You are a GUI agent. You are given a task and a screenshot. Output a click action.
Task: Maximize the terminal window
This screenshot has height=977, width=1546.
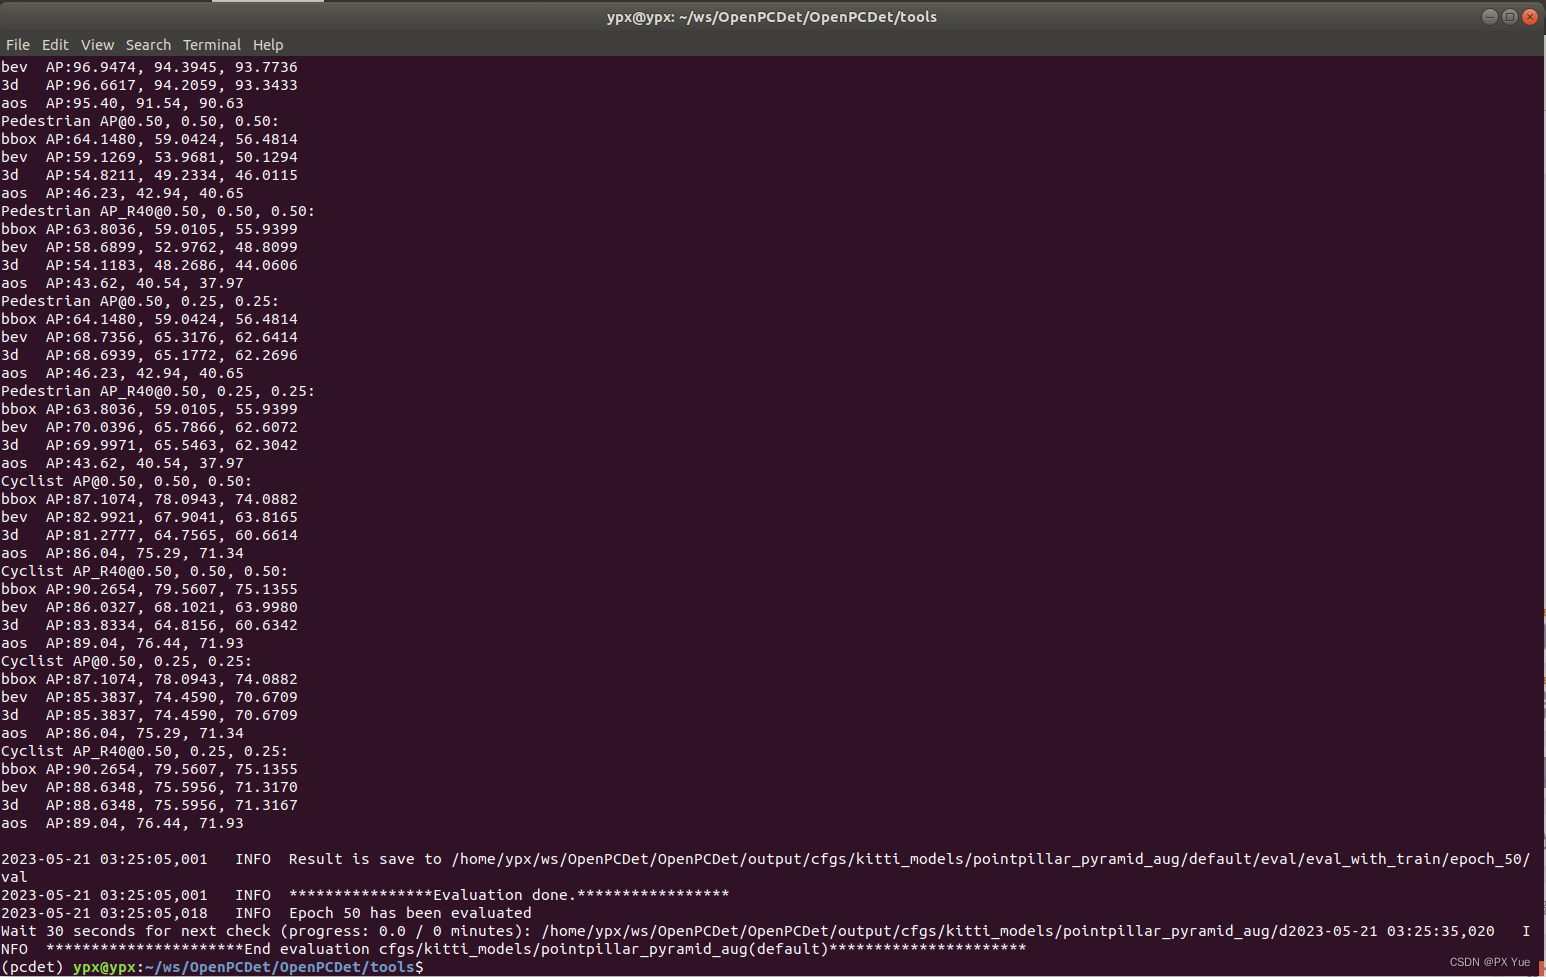(1509, 16)
